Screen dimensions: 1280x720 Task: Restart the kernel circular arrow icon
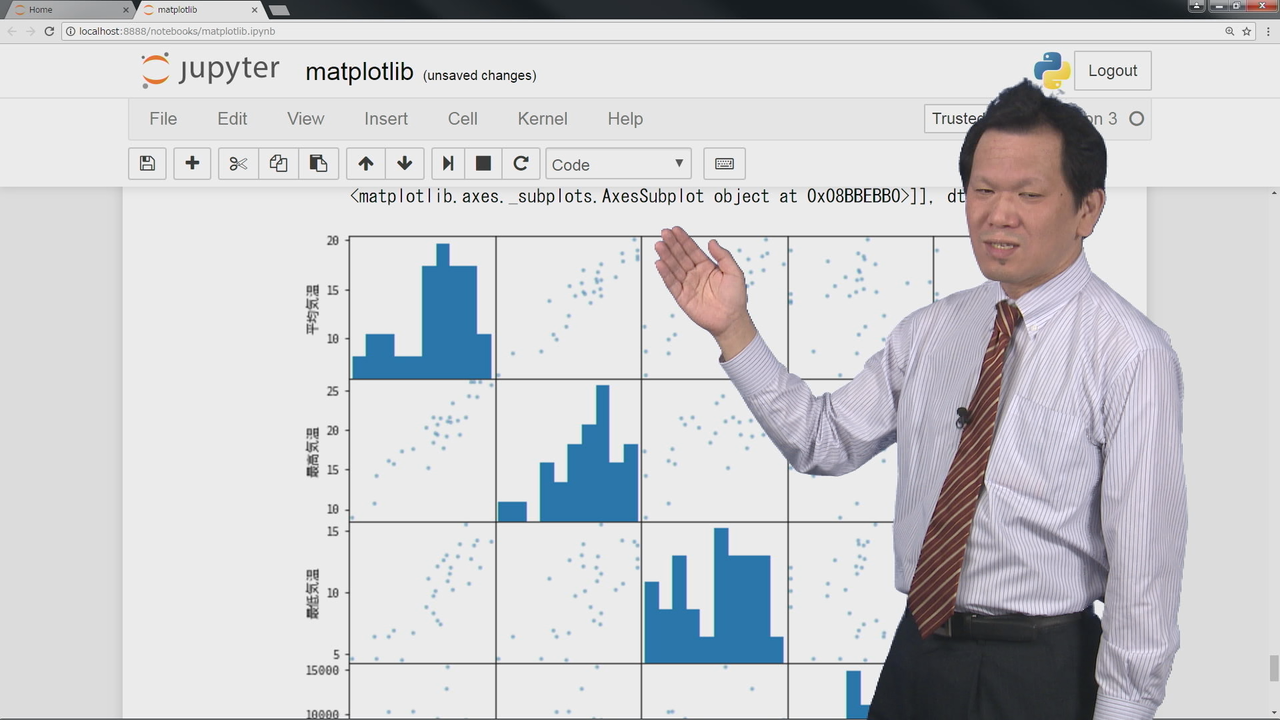[520, 164]
